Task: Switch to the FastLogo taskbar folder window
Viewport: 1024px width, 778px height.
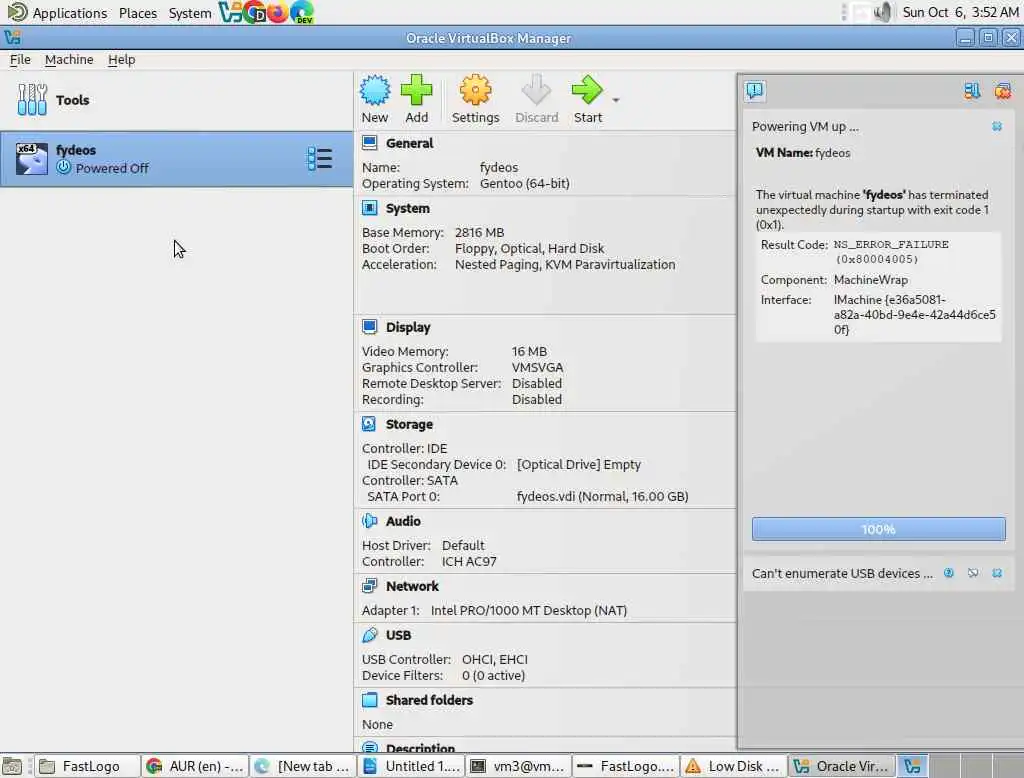Action: point(86,766)
